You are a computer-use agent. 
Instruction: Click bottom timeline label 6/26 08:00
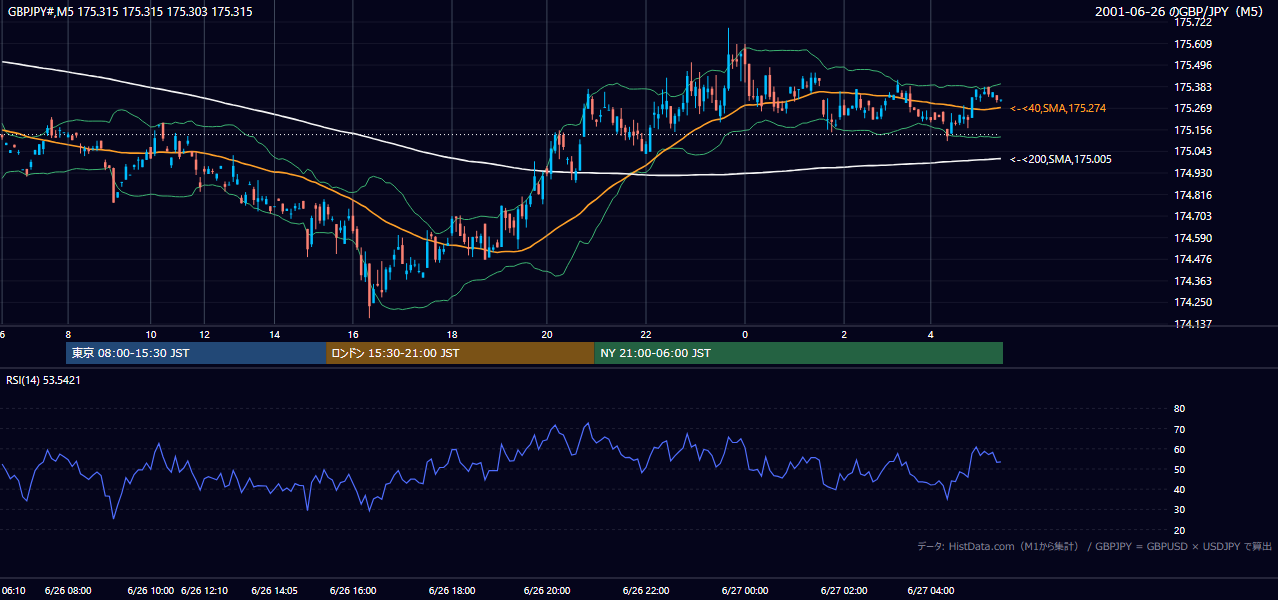pyautogui.click(x=68, y=591)
